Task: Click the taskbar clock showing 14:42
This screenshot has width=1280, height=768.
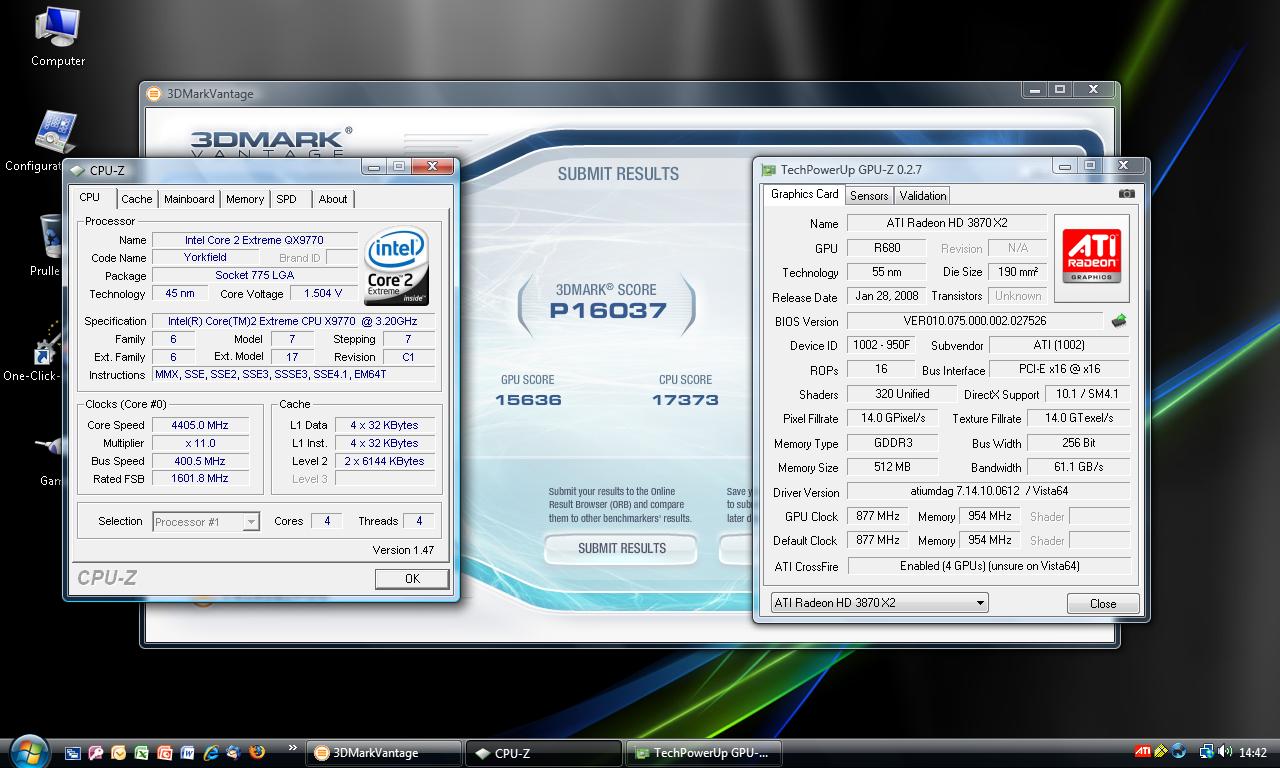Action: 1252,752
